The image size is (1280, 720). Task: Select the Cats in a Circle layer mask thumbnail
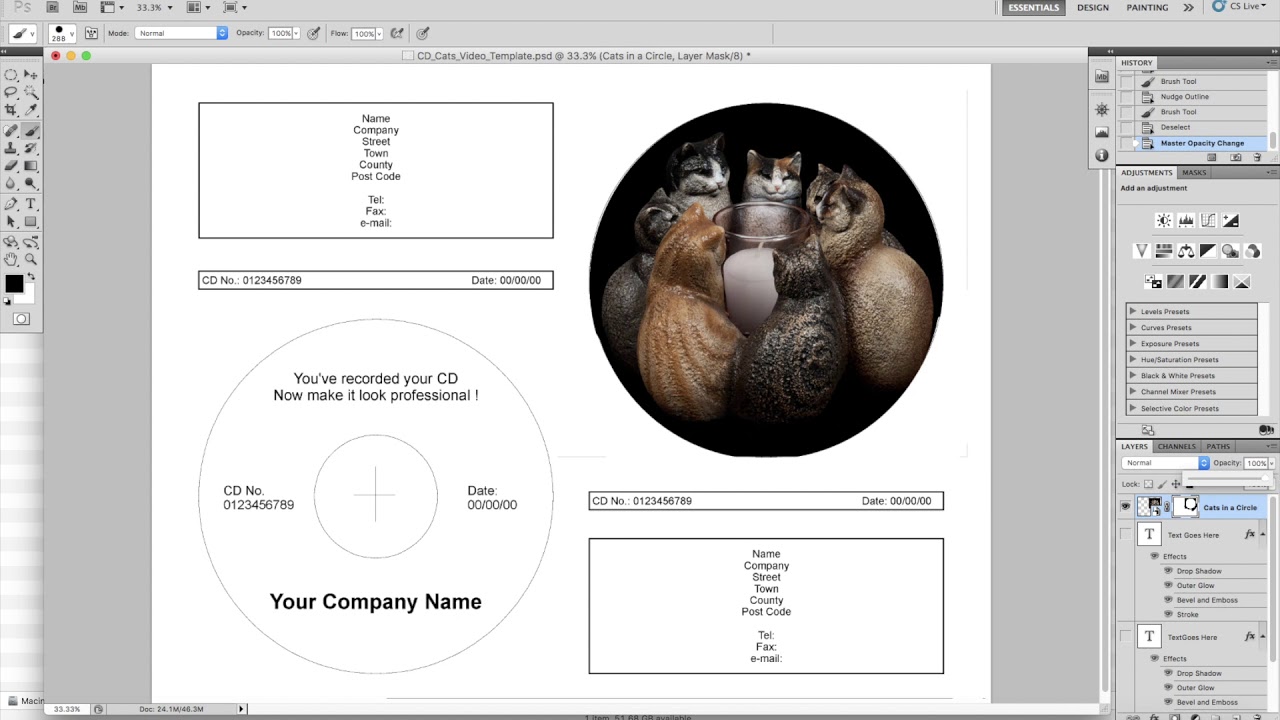click(1186, 506)
